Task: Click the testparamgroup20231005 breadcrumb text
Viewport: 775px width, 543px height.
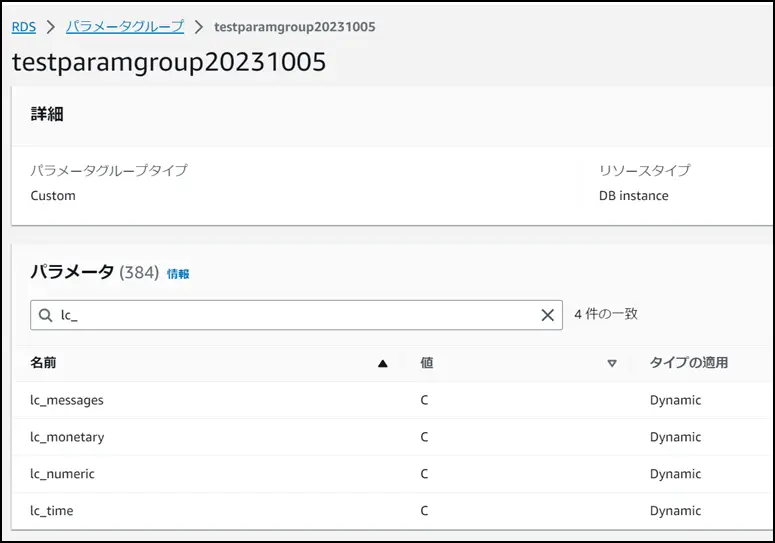Action: 295,27
